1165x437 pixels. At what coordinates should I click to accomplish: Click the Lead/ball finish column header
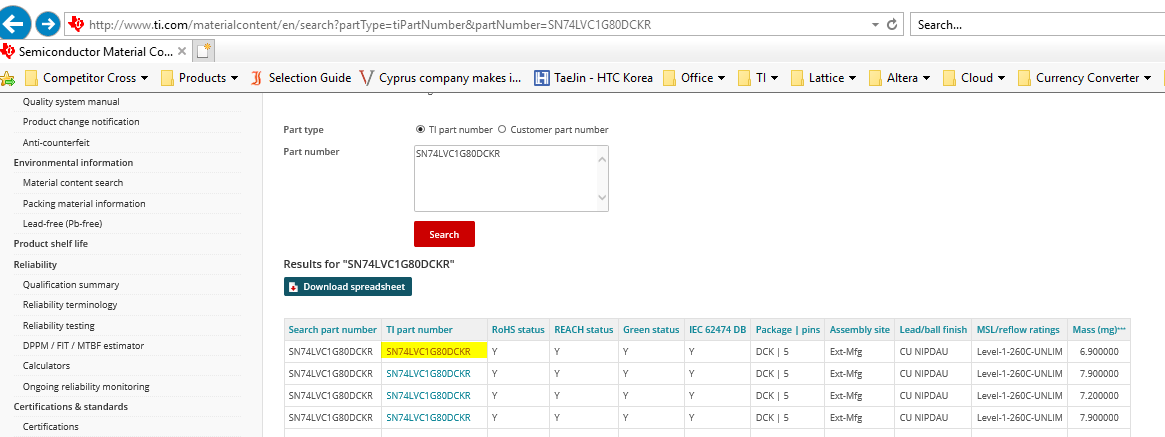coord(932,330)
